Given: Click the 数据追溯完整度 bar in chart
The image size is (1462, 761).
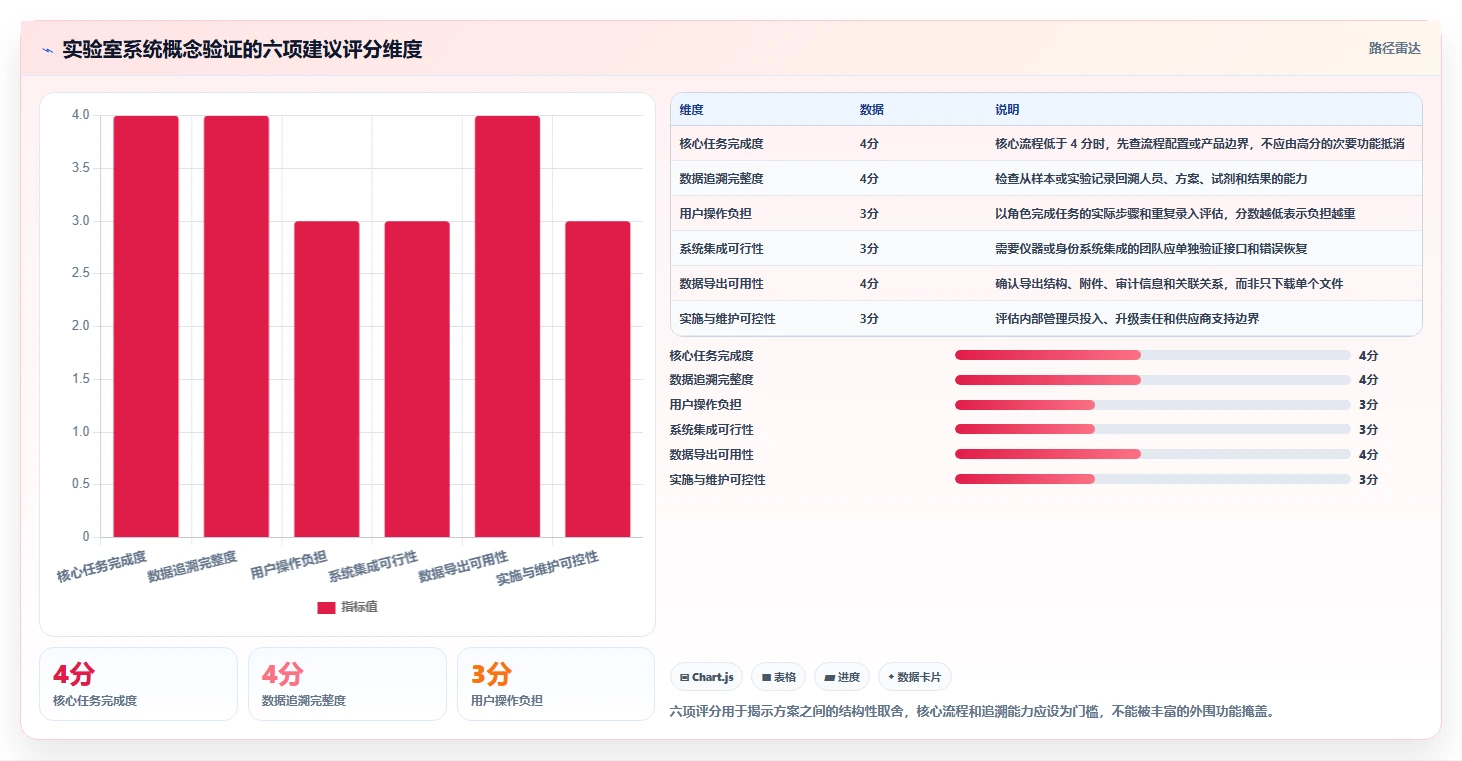Looking at the screenshot, I should [x=236, y=326].
